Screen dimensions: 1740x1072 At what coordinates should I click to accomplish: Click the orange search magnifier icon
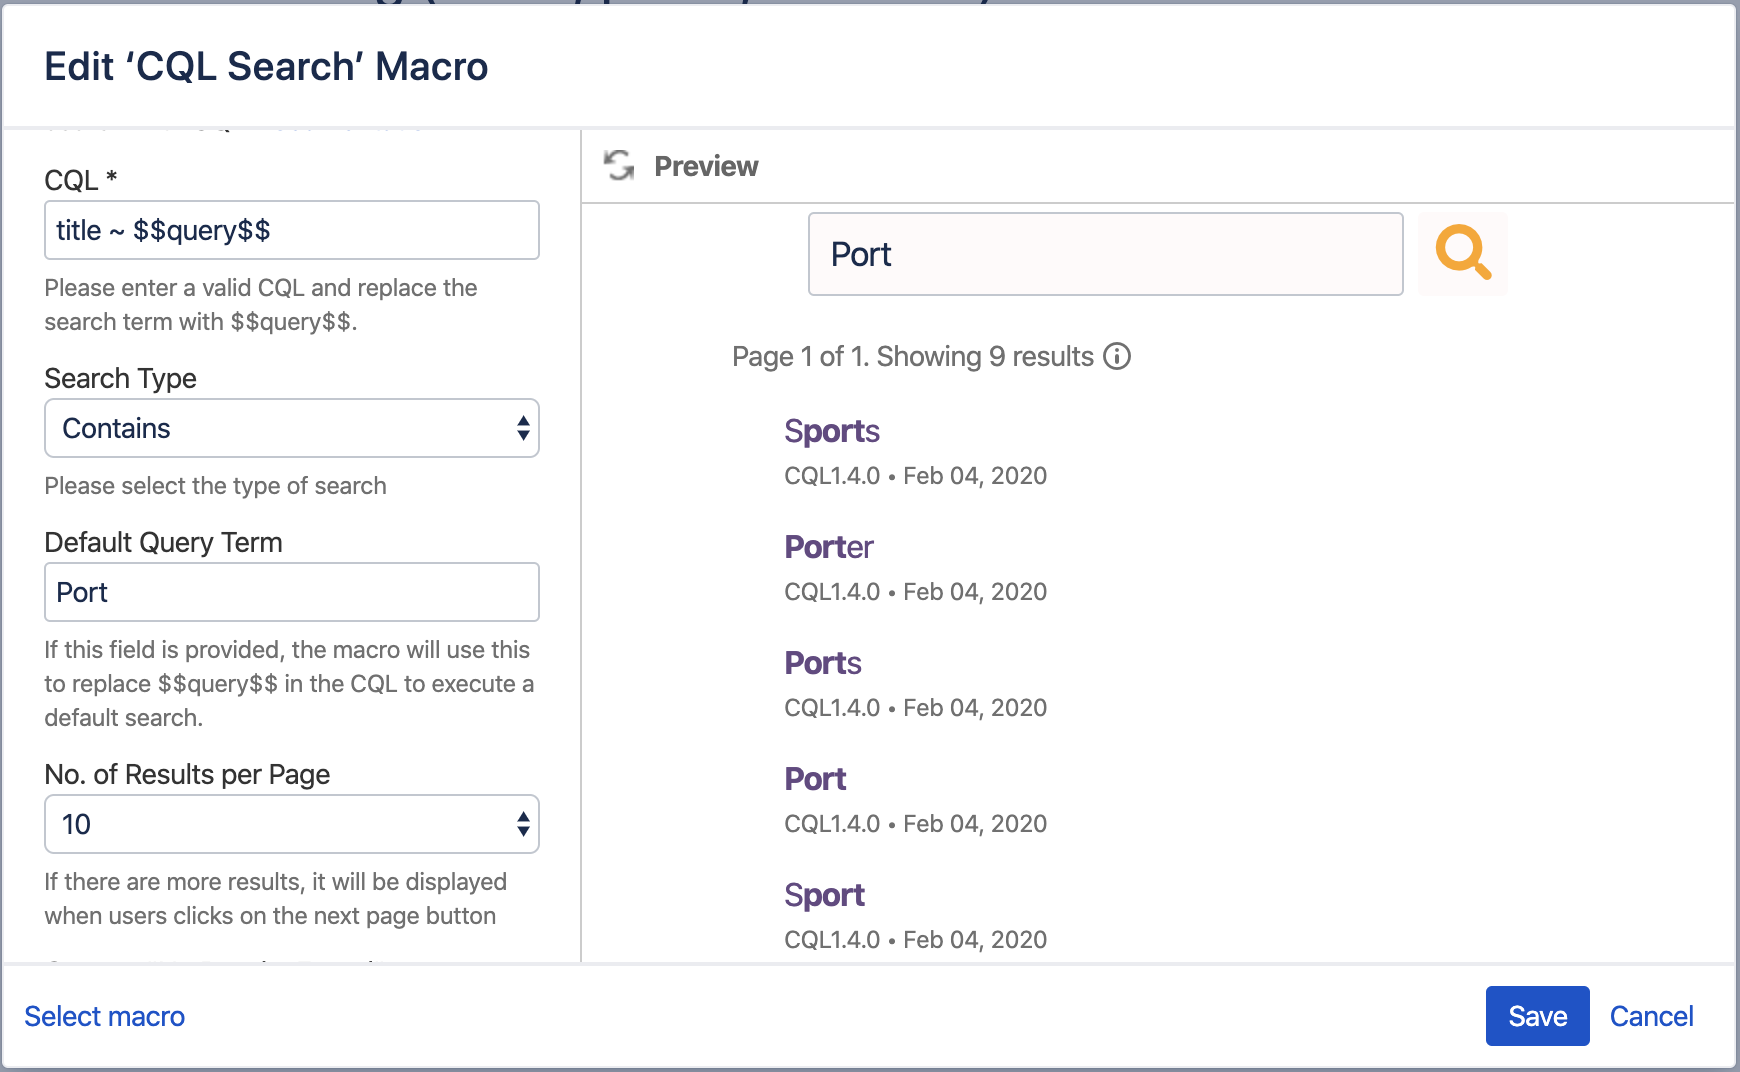tap(1462, 254)
